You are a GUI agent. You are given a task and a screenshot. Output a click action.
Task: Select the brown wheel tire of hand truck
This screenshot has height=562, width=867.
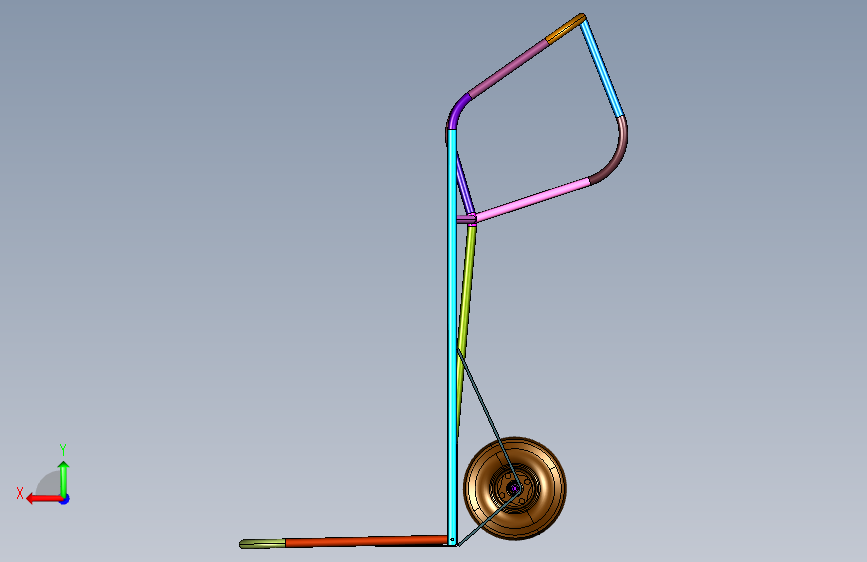tap(515, 488)
